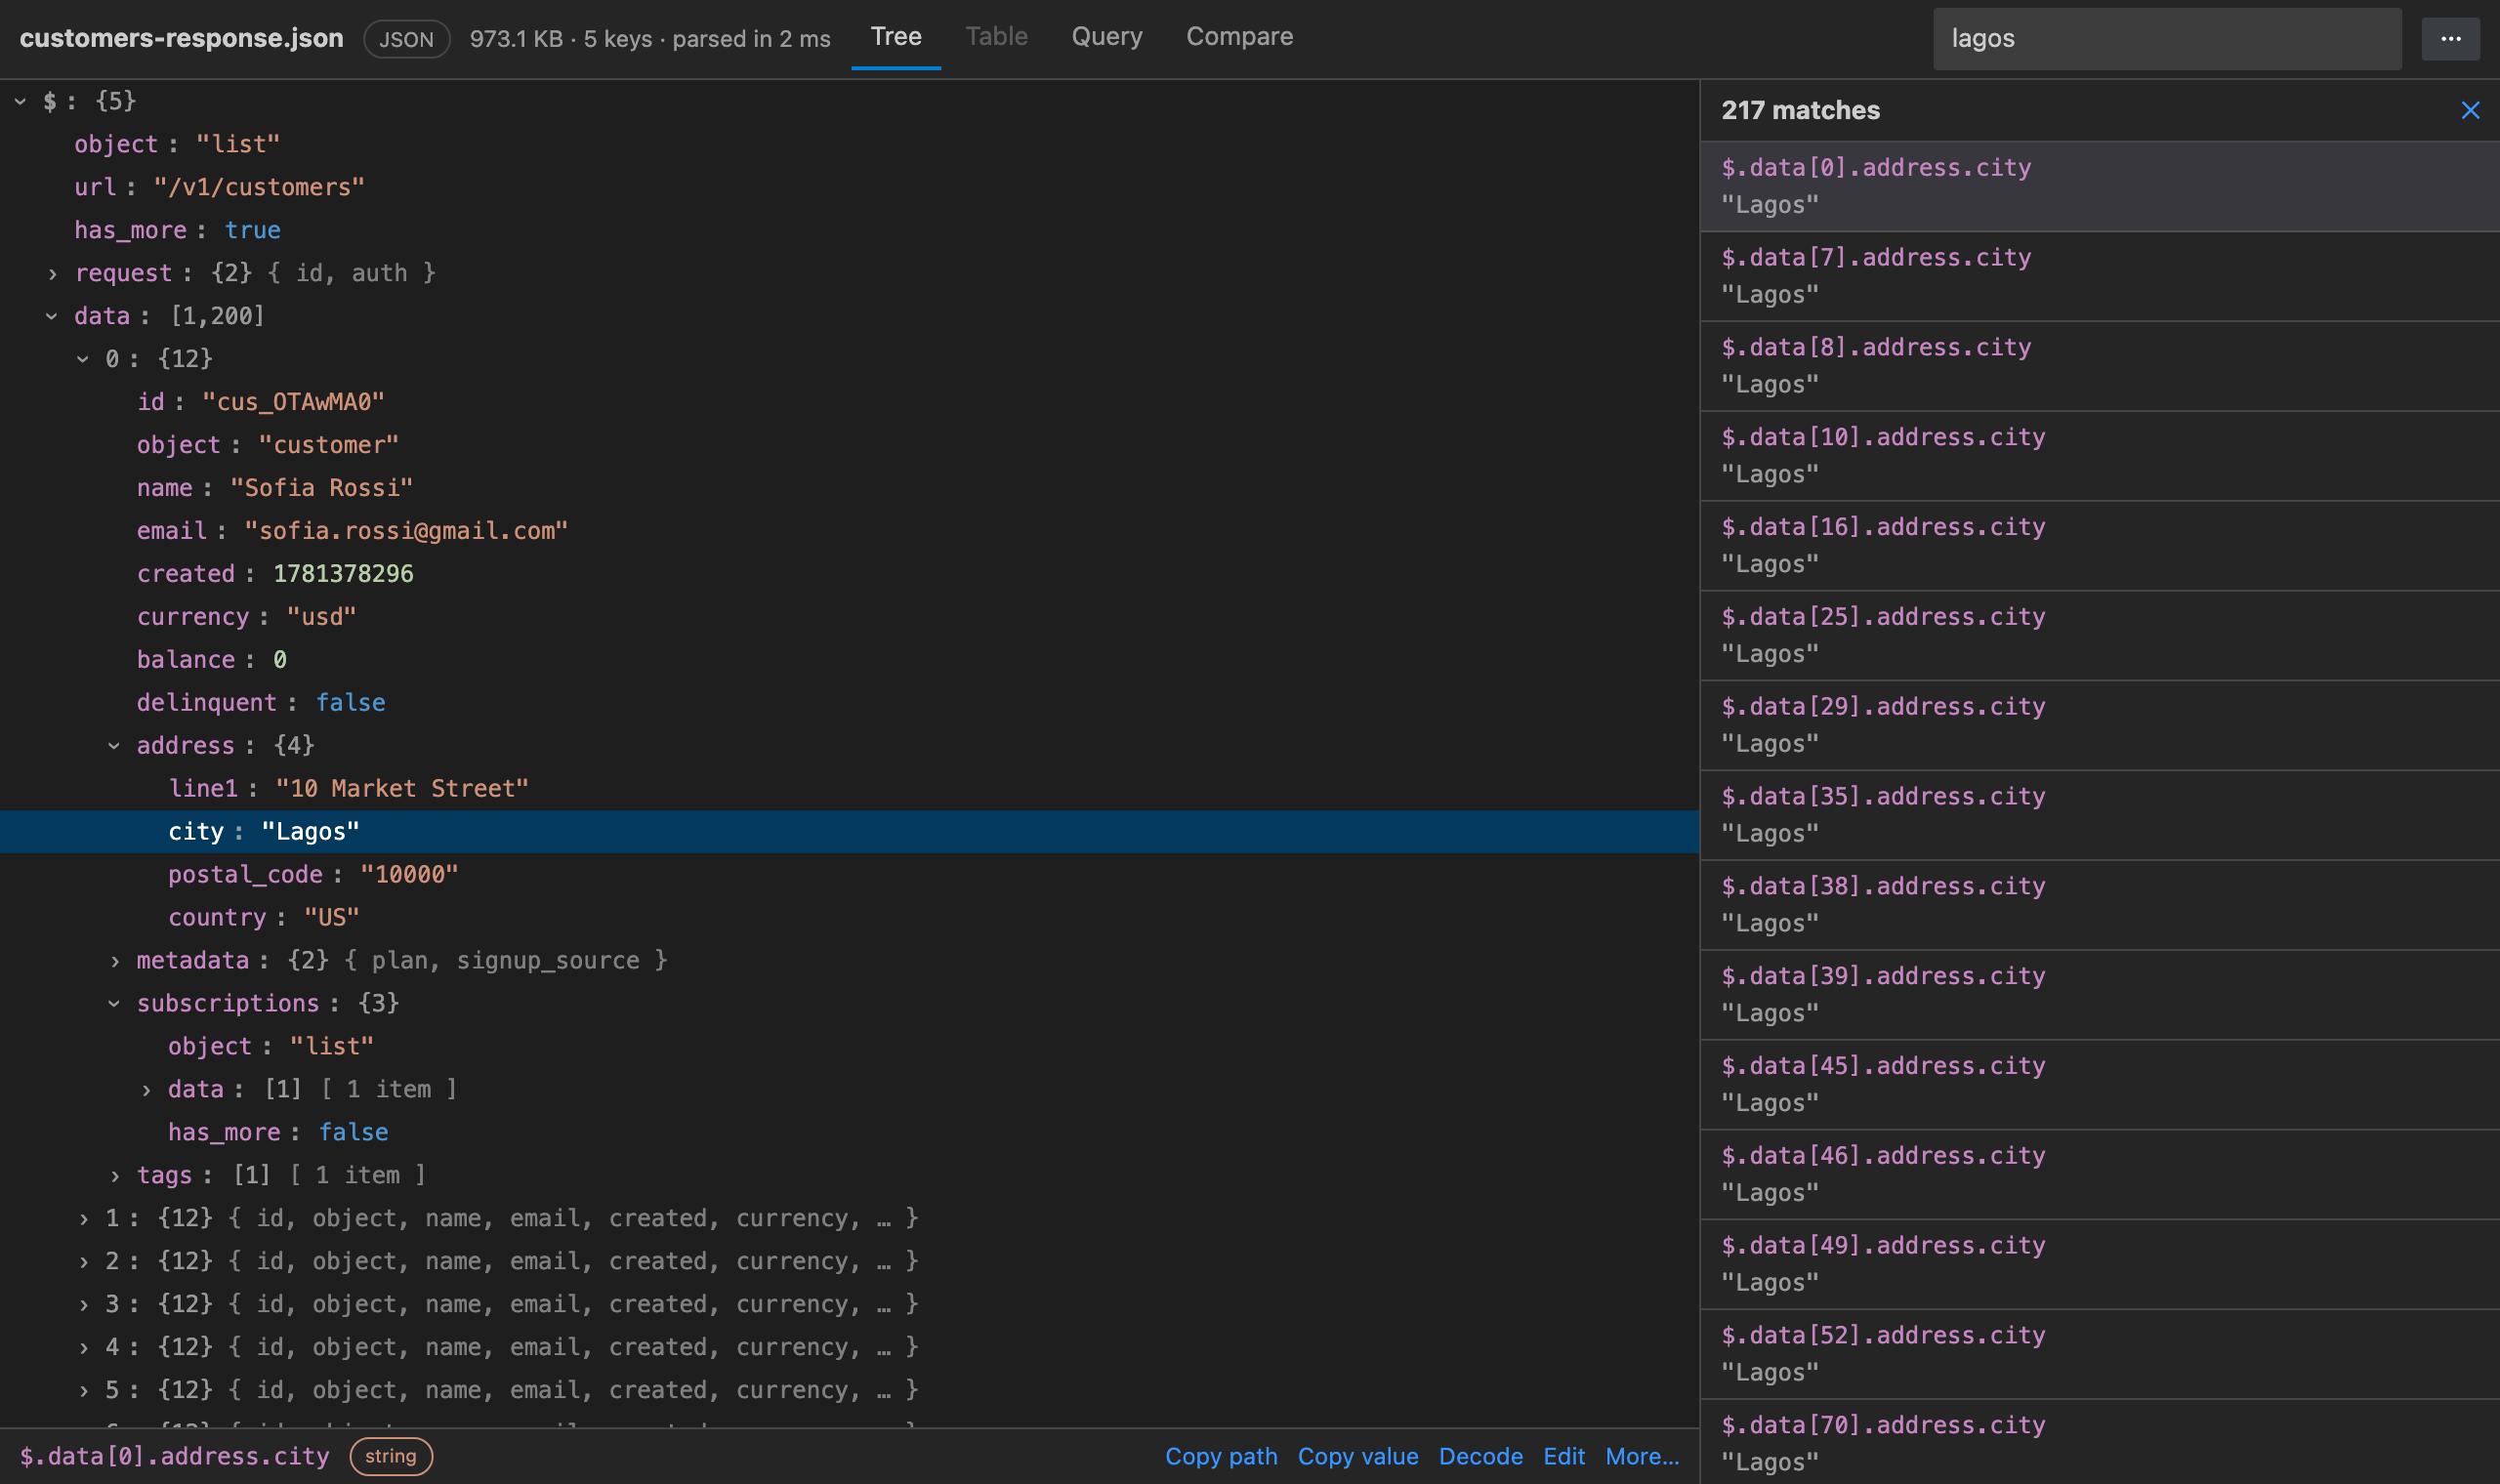Image resolution: width=2500 pixels, height=1484 pixels.
Task: Expand the data array inside subscriptions
Action: point(146,1090)
